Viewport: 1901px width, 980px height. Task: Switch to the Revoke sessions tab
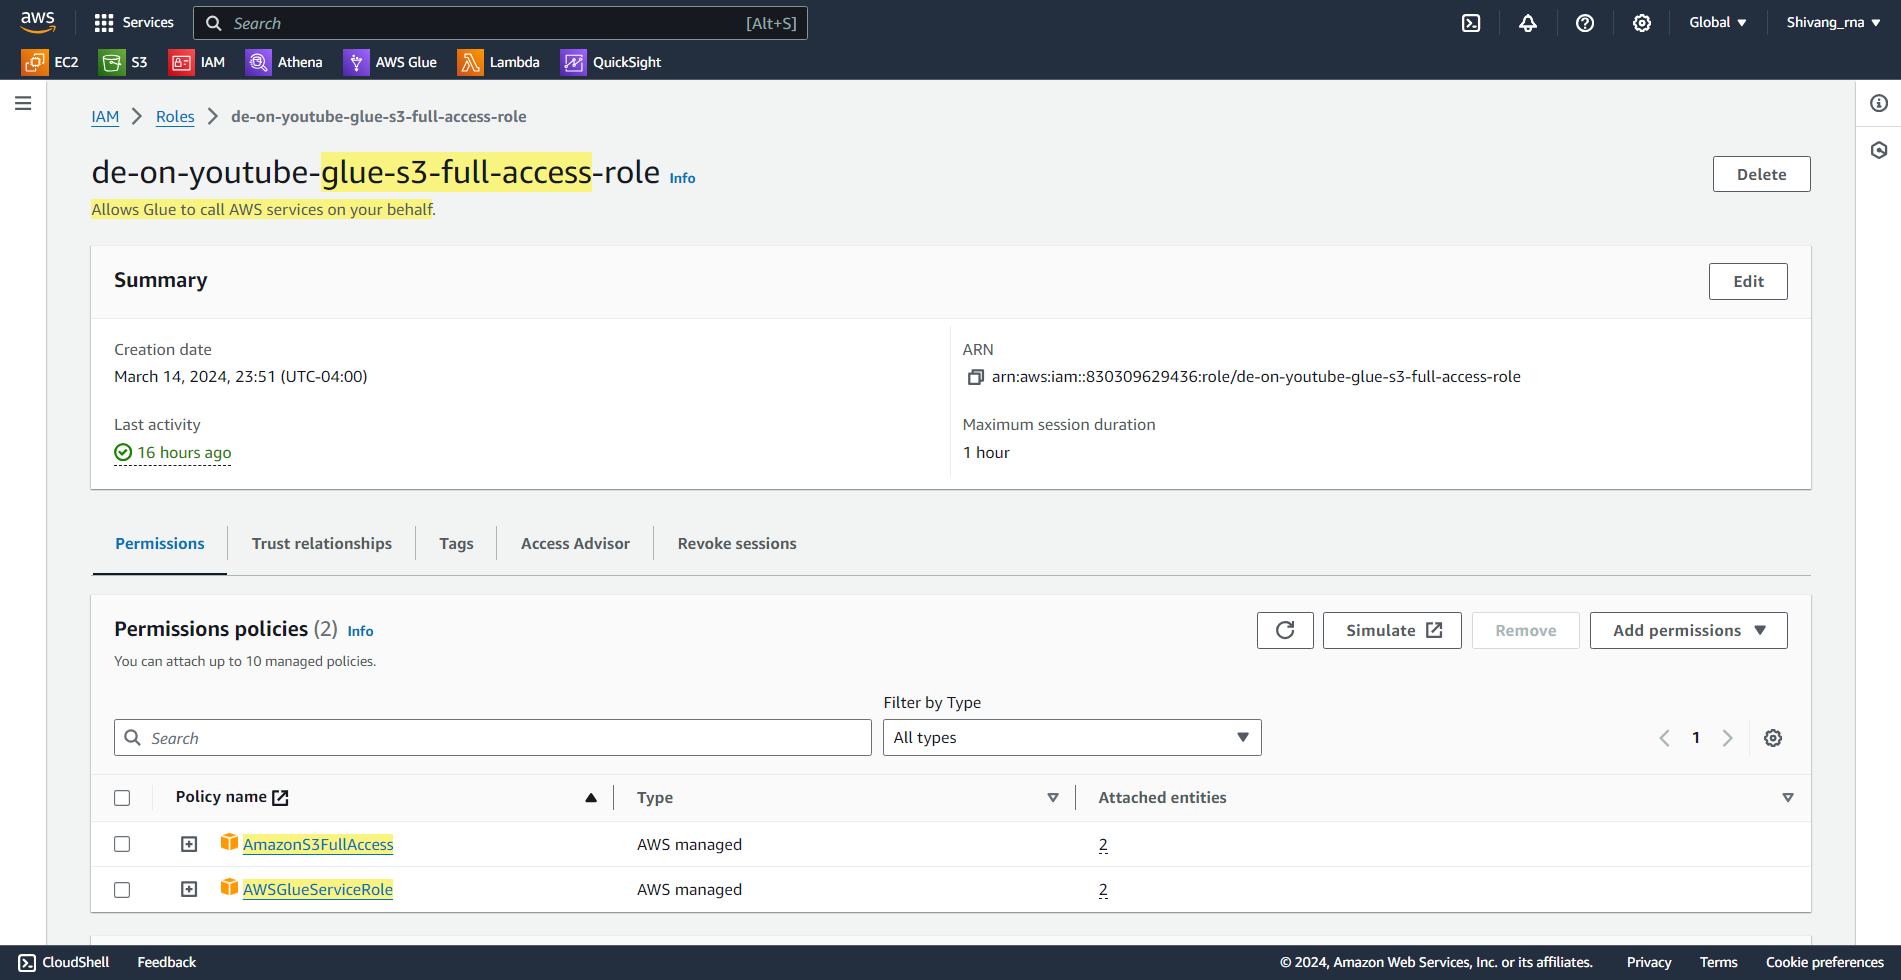(x=737, y=544)
